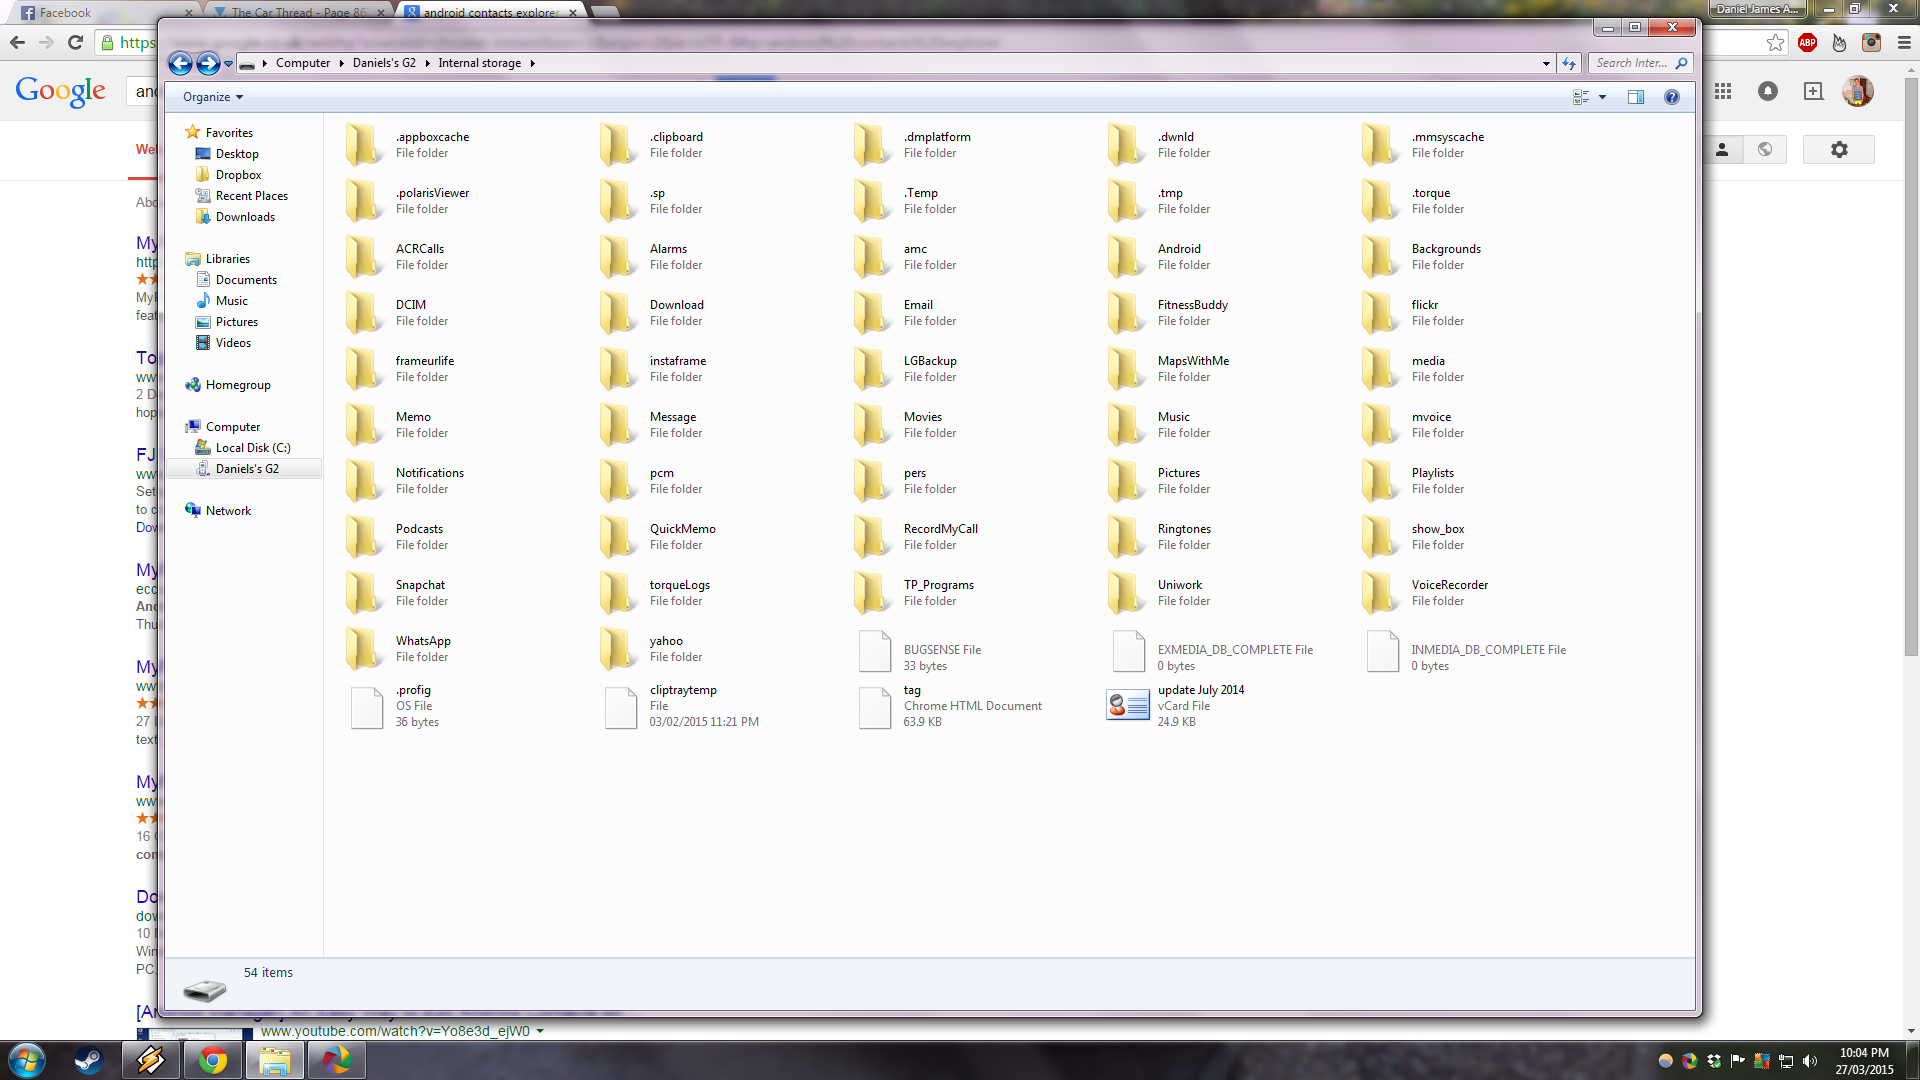
Task: Click the change view icon
Action: 1581,97
